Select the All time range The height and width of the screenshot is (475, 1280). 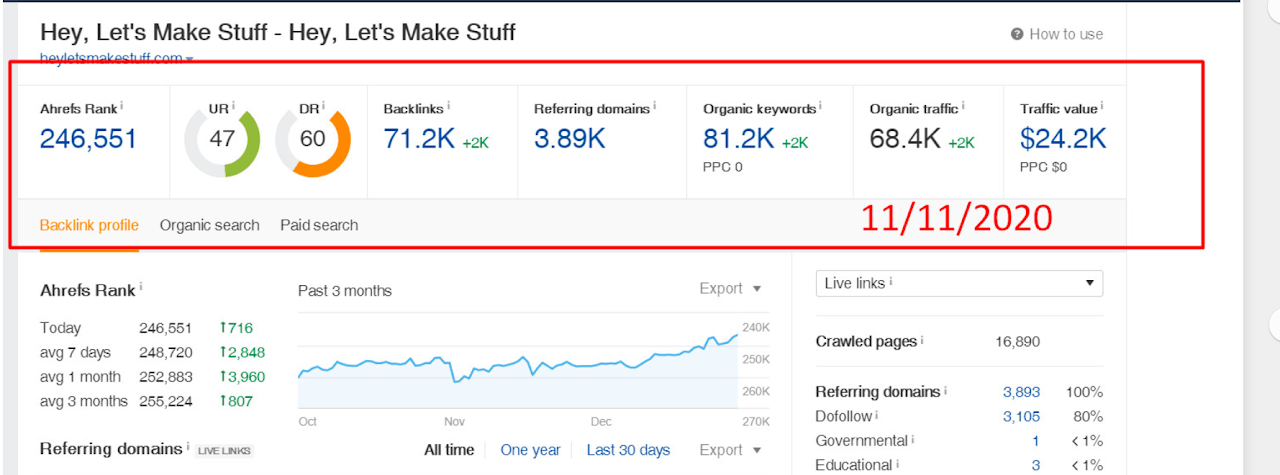tap(449, 450)
